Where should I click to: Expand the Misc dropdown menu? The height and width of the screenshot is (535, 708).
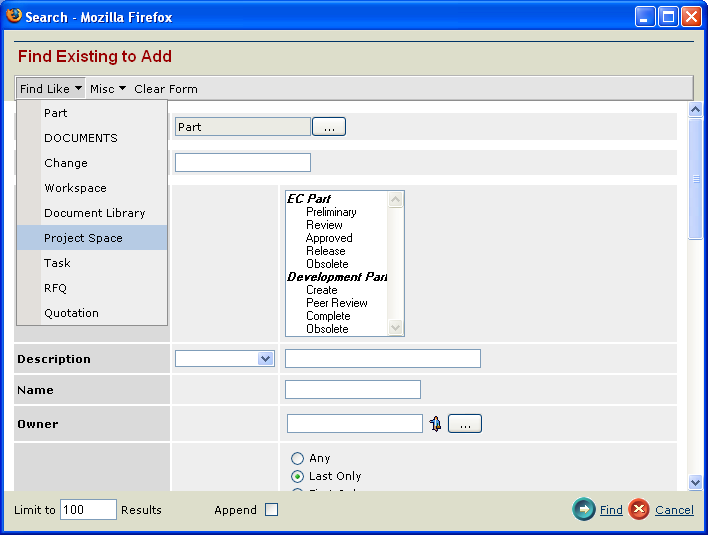tap(108, 89)
